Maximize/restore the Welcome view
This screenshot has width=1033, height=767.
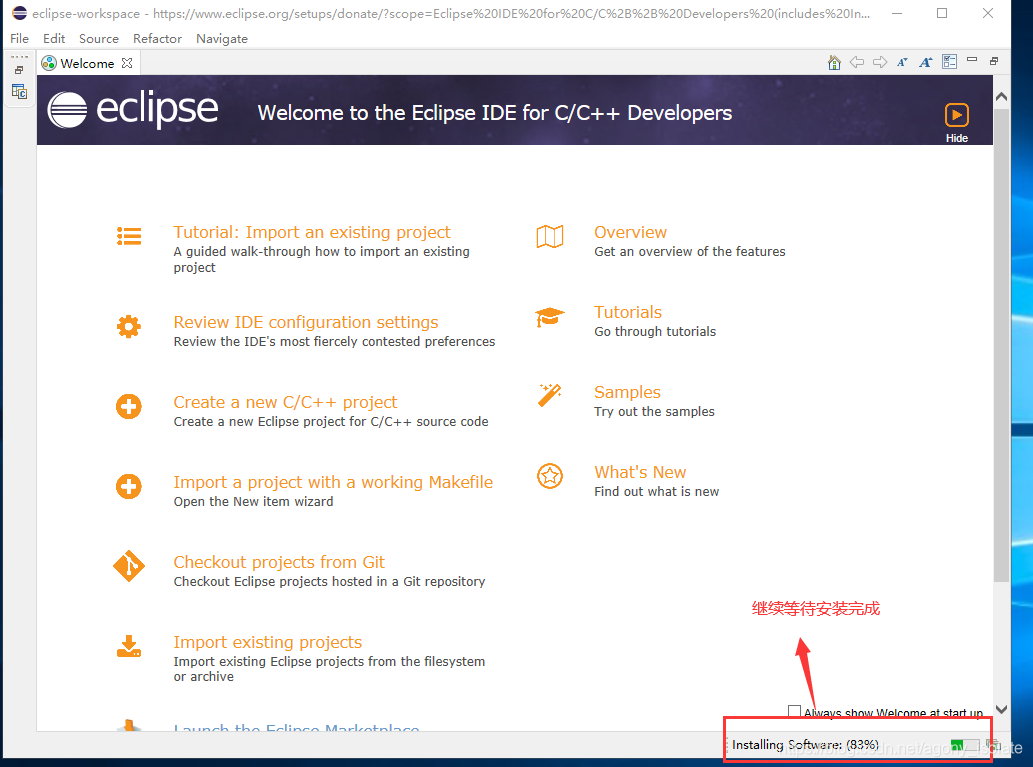pyautogui.click(x=993, y=61)
